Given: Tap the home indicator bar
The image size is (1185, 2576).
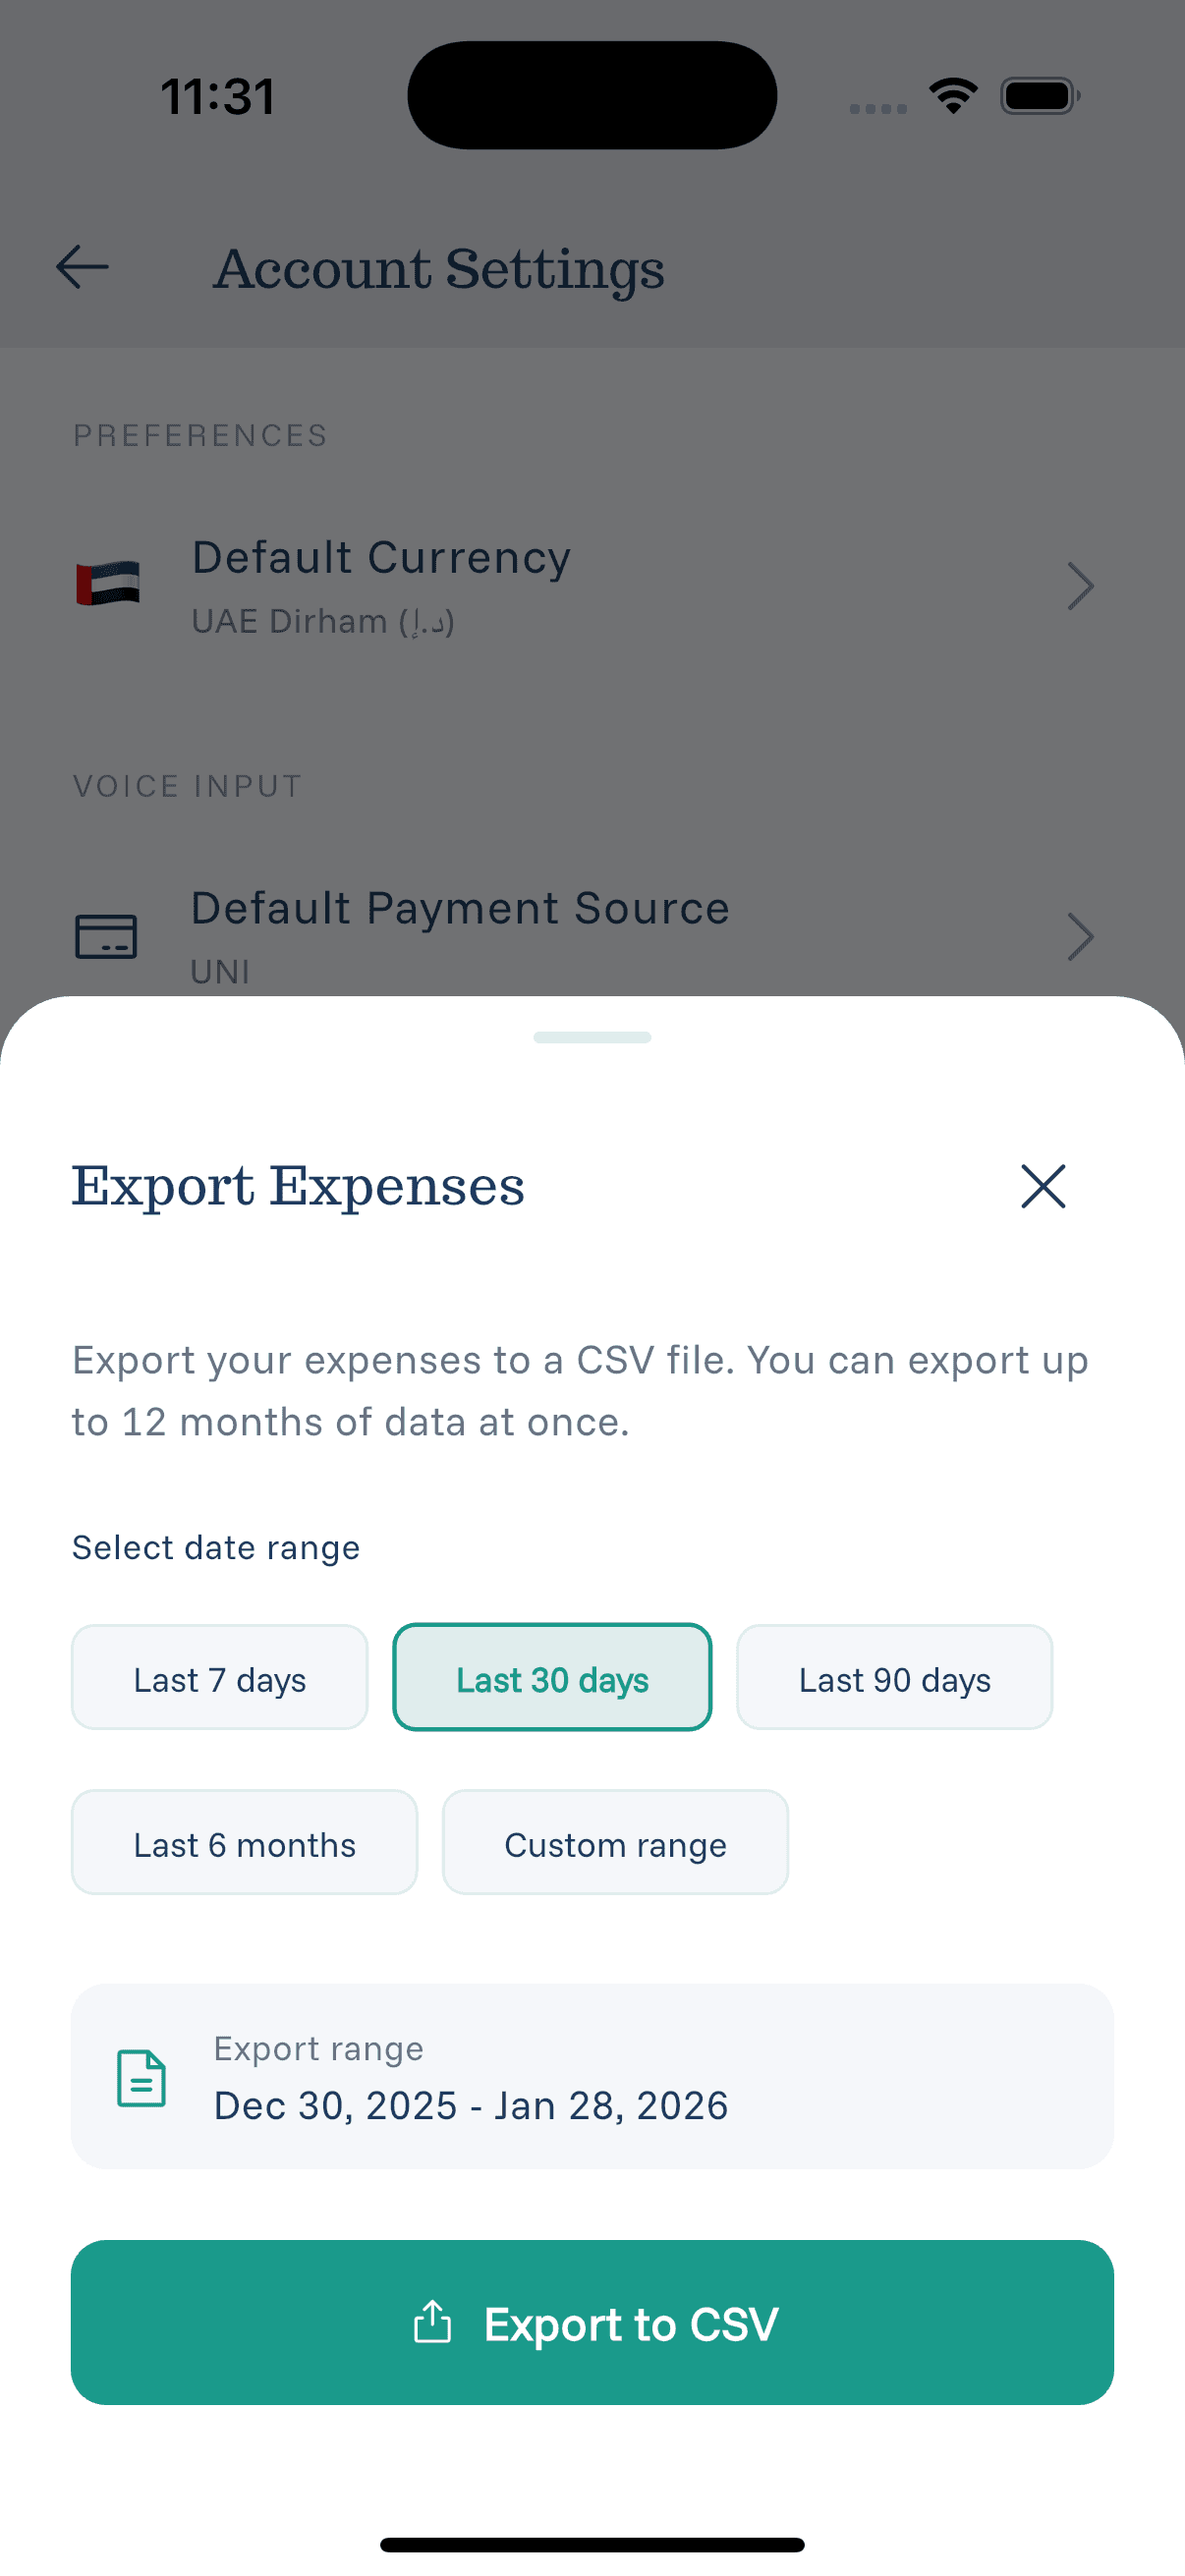Looking at the screenshot, I should [x=592, y=2544].
